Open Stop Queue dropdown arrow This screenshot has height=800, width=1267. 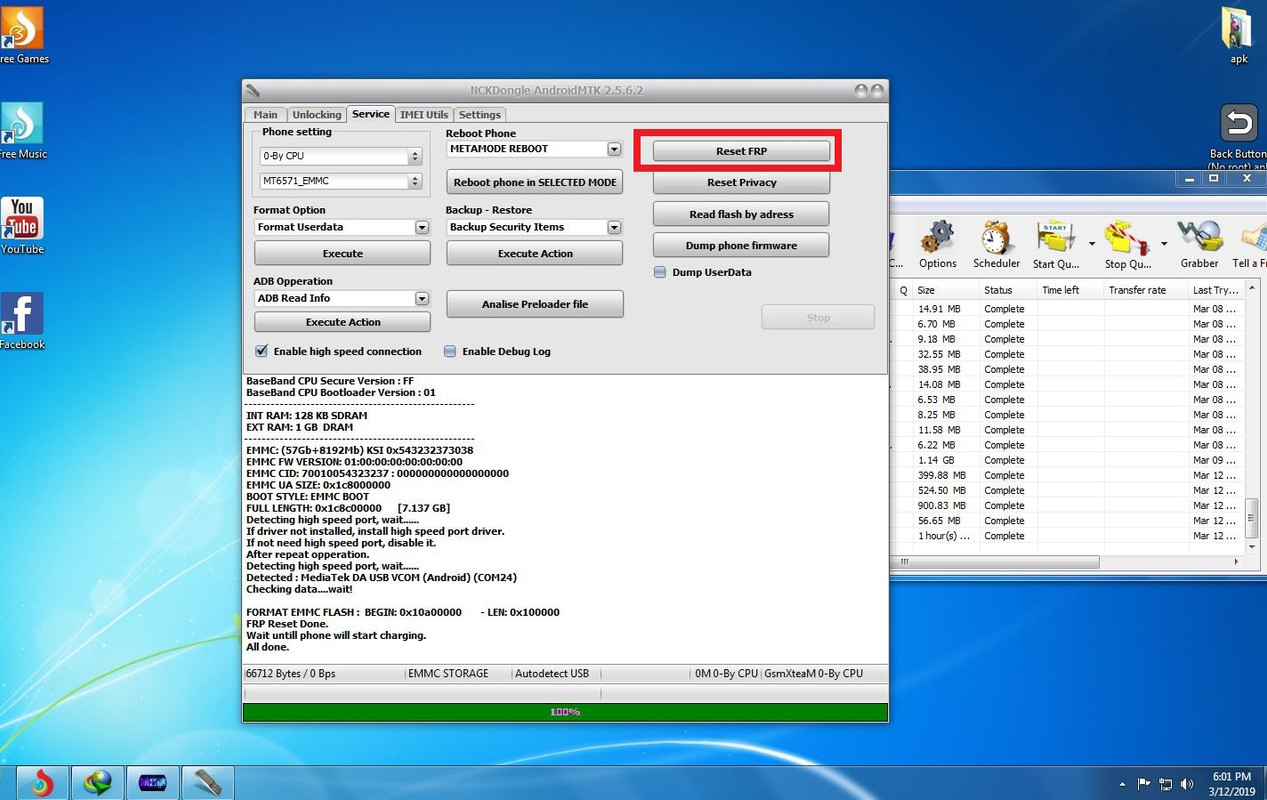1164,244
